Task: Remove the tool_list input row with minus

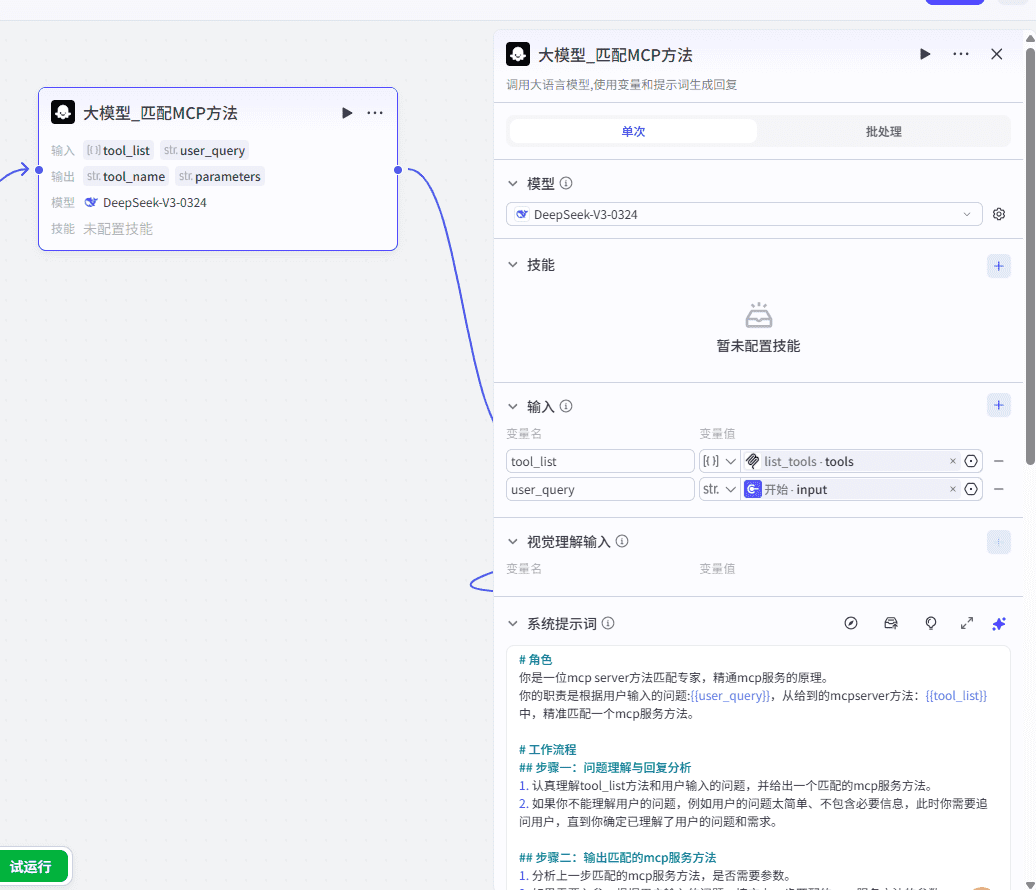Action: [998, 461]
